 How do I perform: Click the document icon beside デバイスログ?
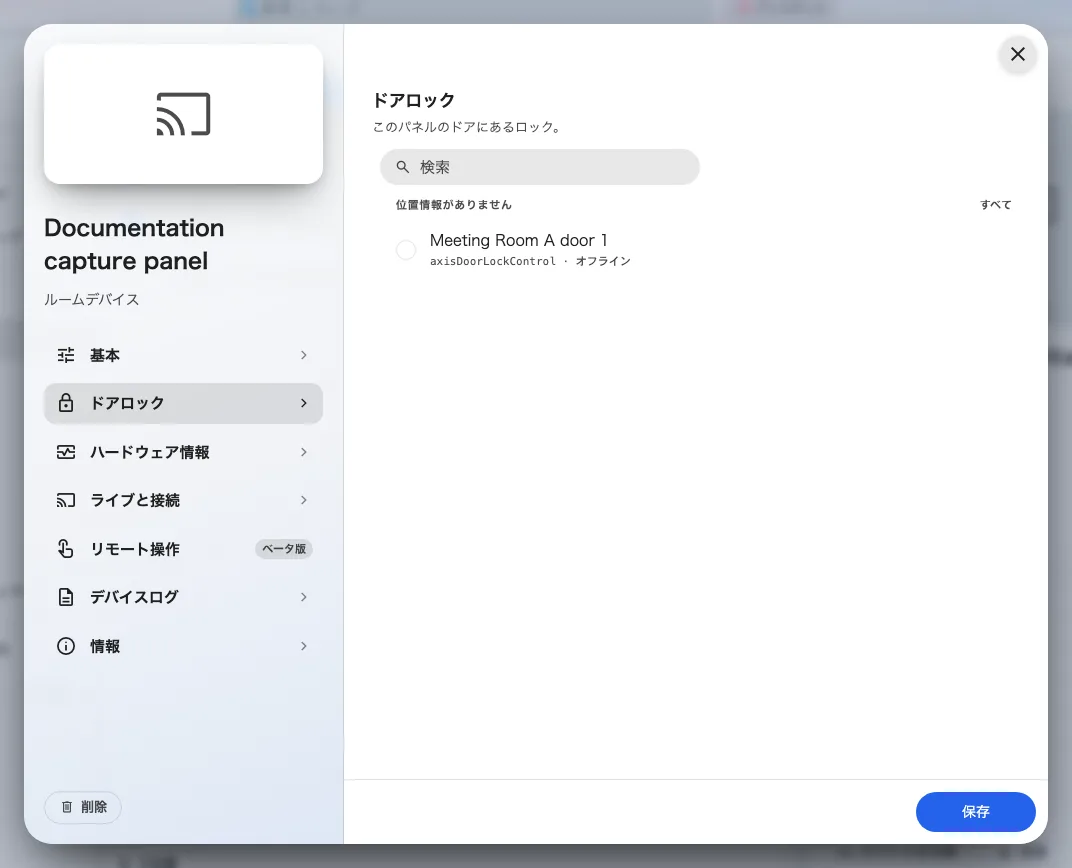(x=66, y=597)
